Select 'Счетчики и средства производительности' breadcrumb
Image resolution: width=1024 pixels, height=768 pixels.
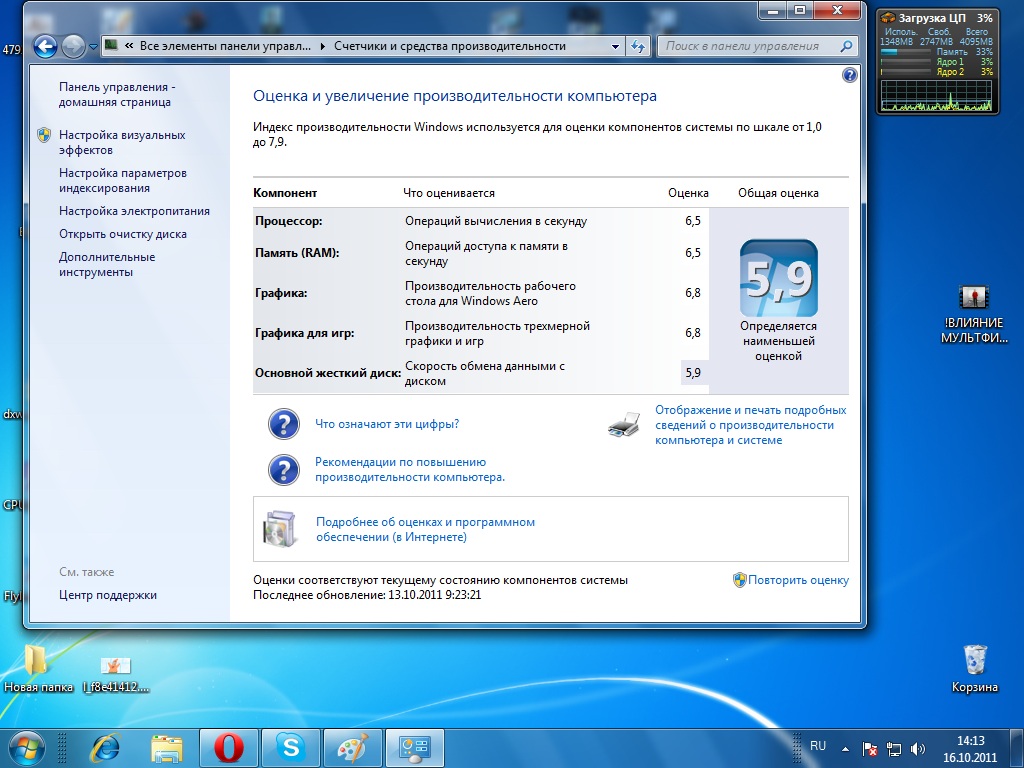(x=450, y=46)
